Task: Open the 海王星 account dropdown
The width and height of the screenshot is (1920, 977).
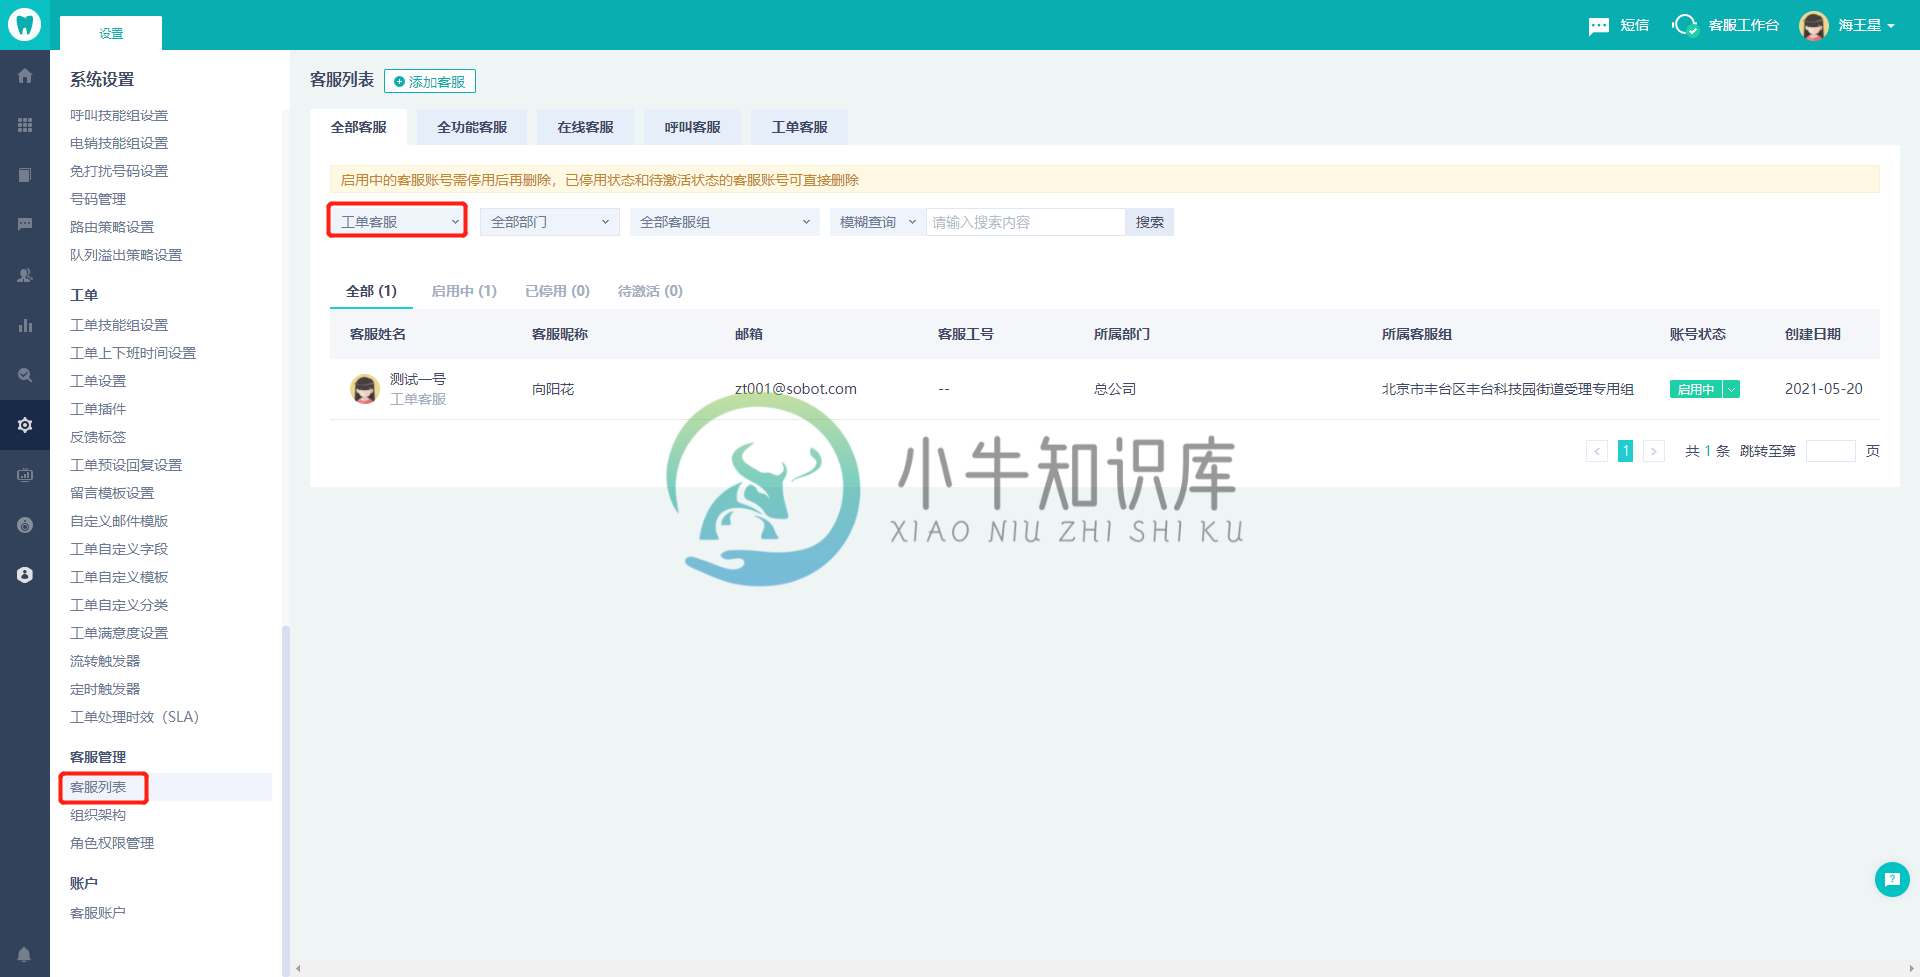Action: point(1866,26)
